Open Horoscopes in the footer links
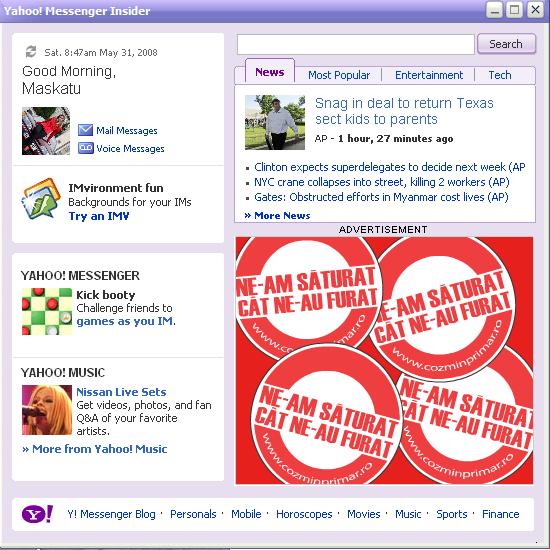Viewport: 550px width, 550px height. click(x=304, y=514)
